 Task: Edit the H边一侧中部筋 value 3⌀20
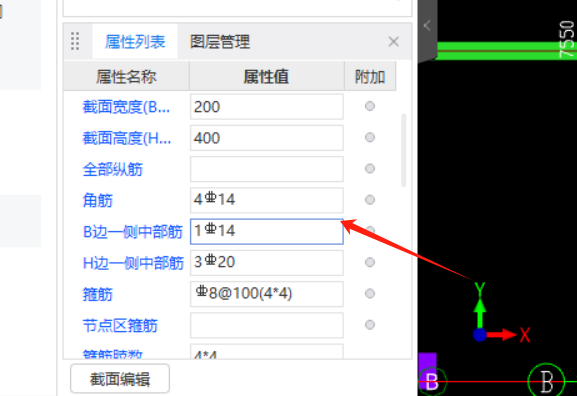(267, 263)
